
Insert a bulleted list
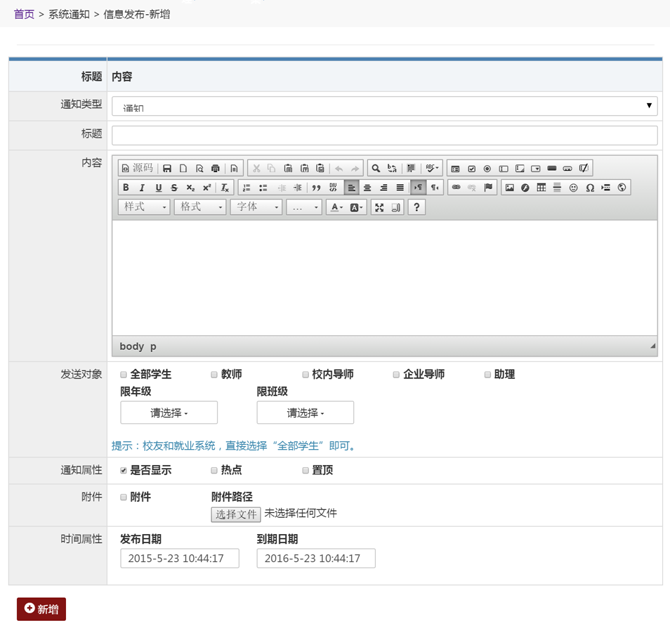[263, 188]
